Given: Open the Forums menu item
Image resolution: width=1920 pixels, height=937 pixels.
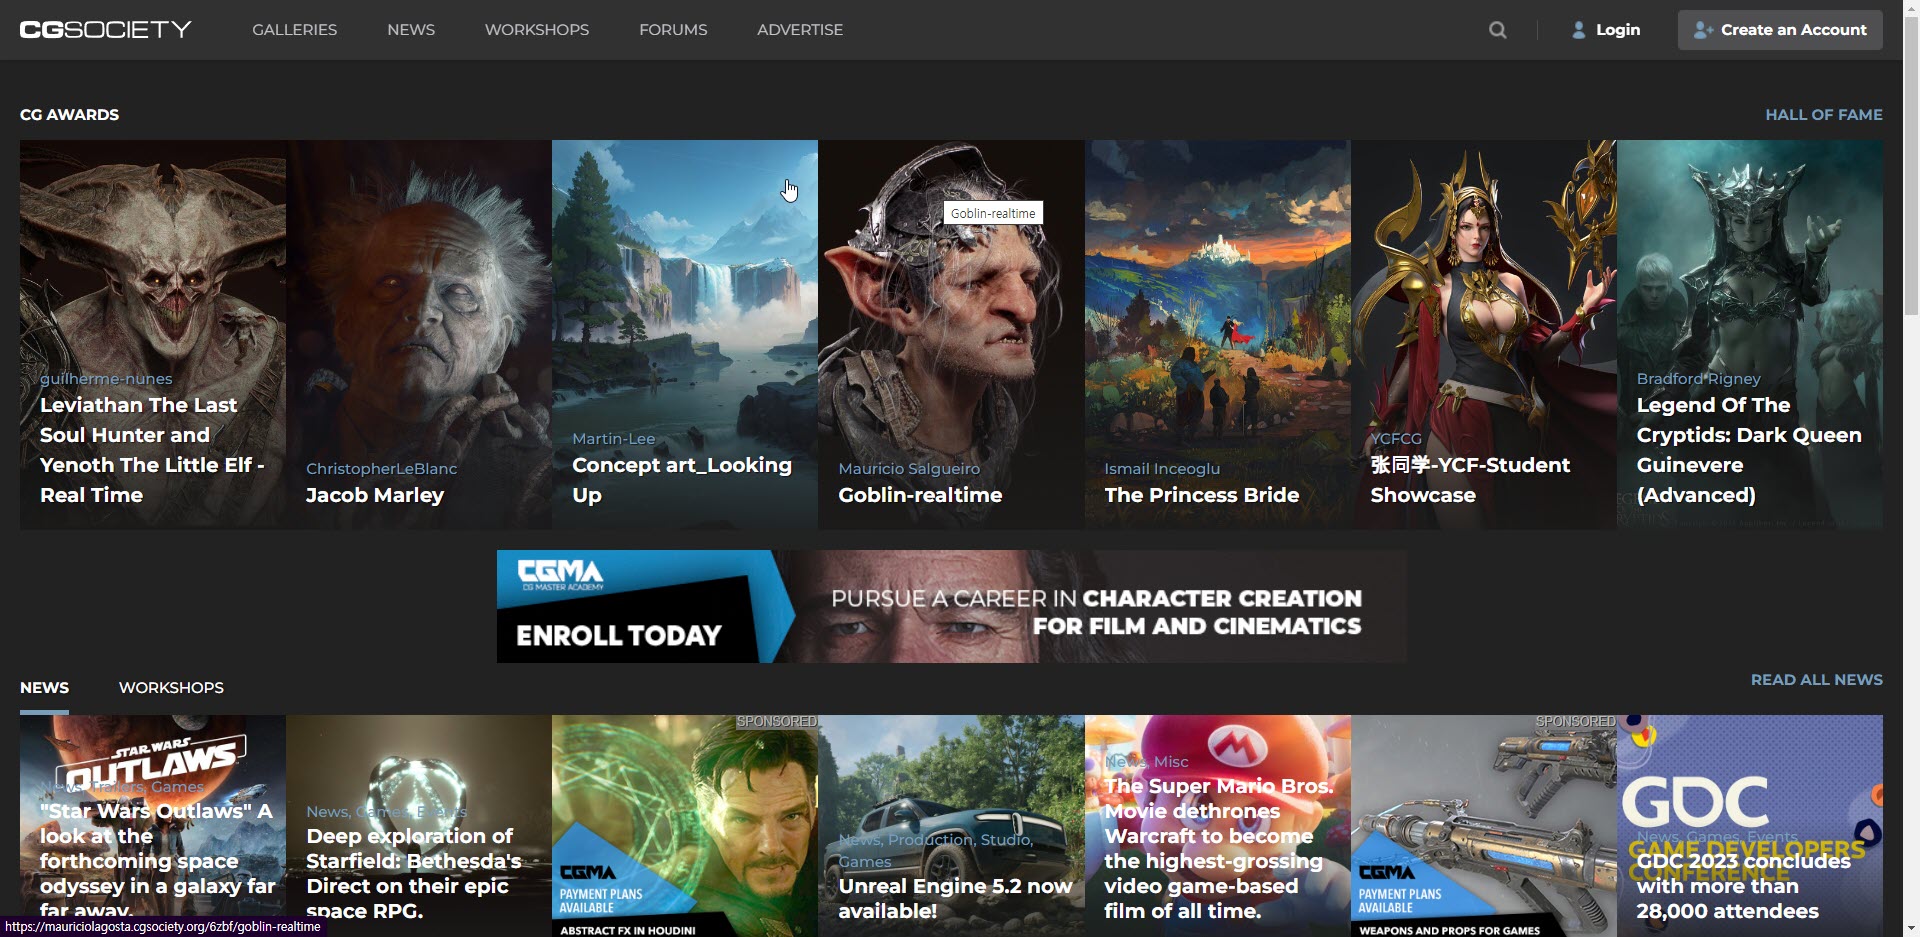Looking at the screenshot, I should (x=673, y=30).
